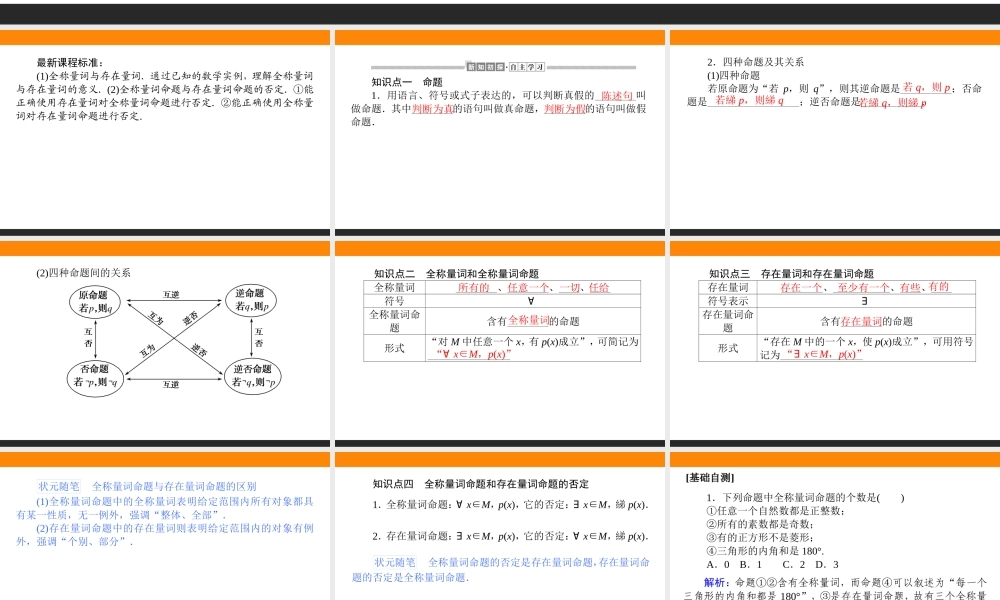Click statement ②所有的素数都是奇数
This screenshot has width=1000, height=600.
(x=760, y=524)
